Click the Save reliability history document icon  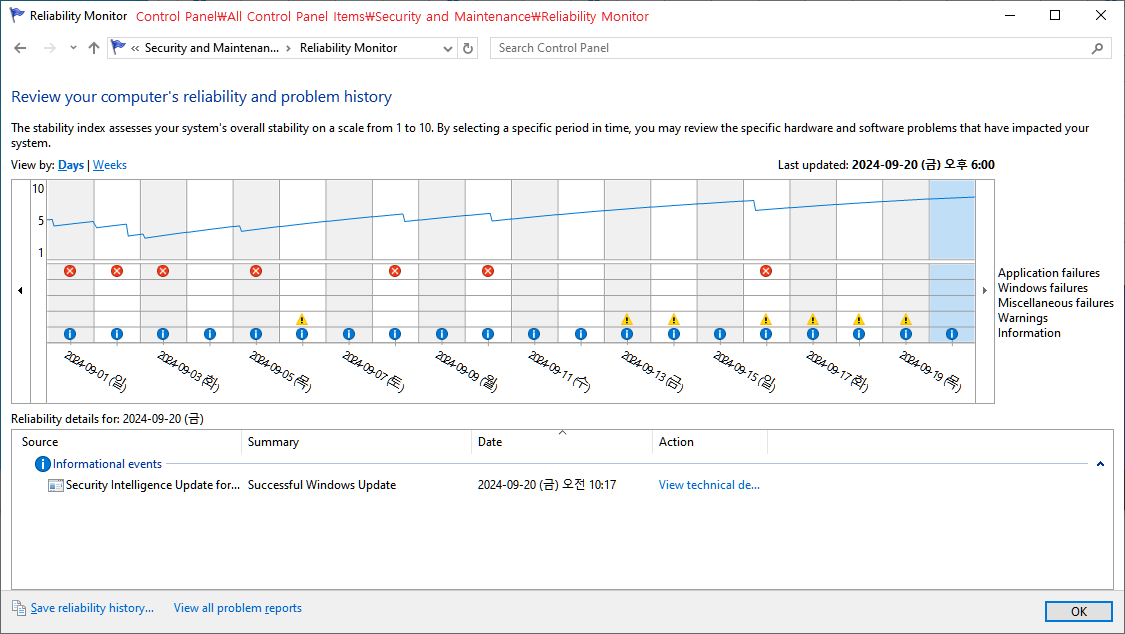point(19,608)
